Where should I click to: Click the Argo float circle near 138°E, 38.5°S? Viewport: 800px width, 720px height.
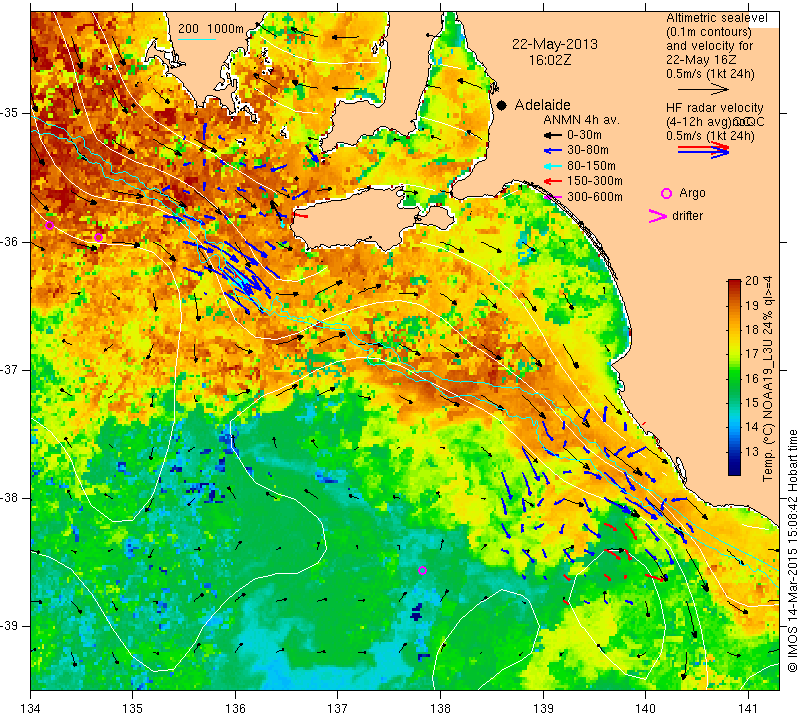click(x=422, y=570)
